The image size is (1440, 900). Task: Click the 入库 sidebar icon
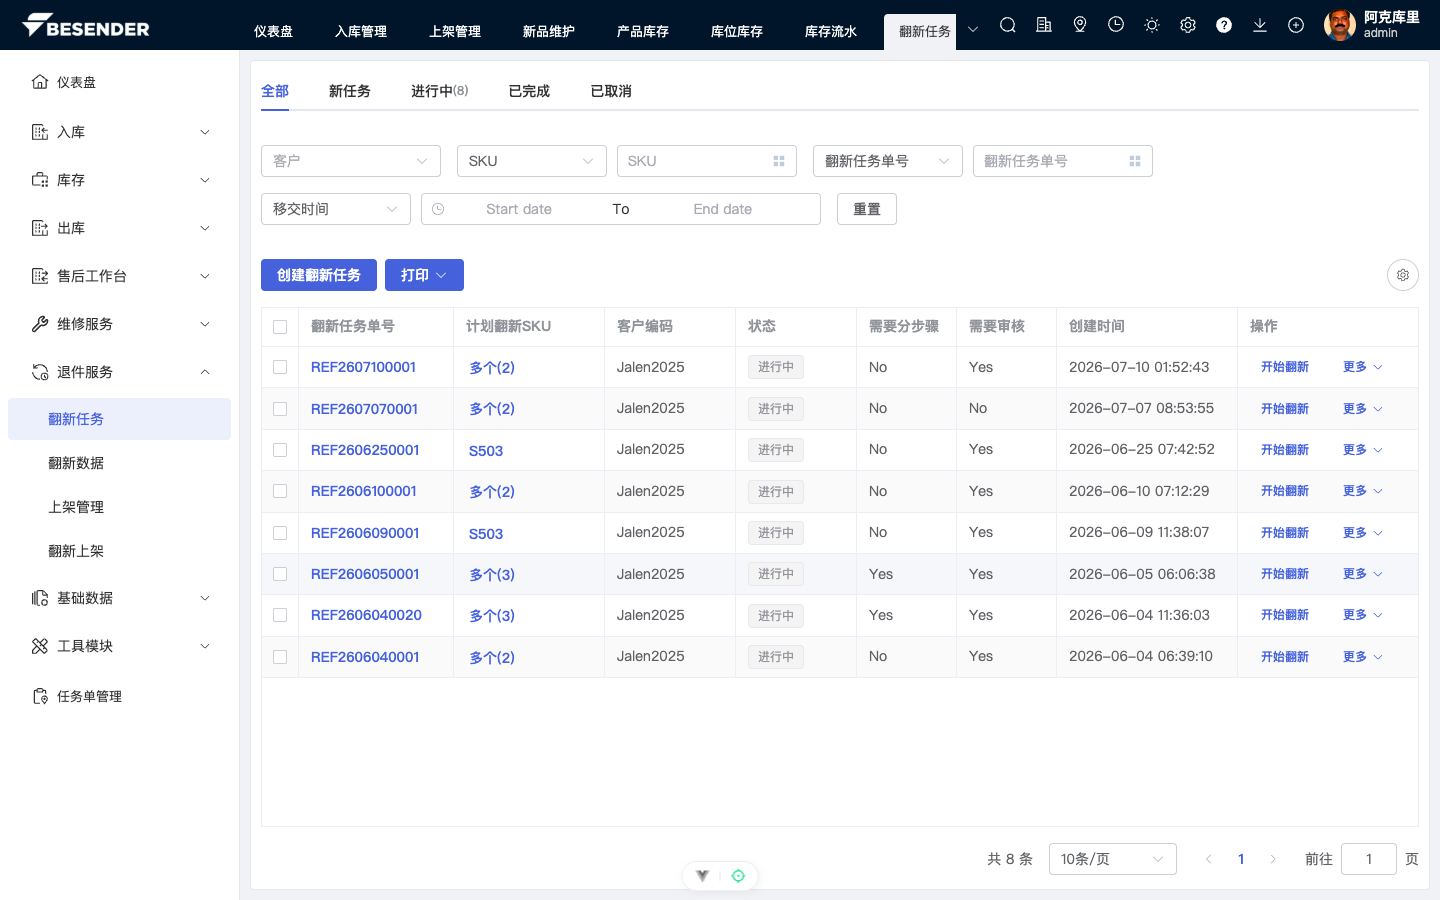40,132
